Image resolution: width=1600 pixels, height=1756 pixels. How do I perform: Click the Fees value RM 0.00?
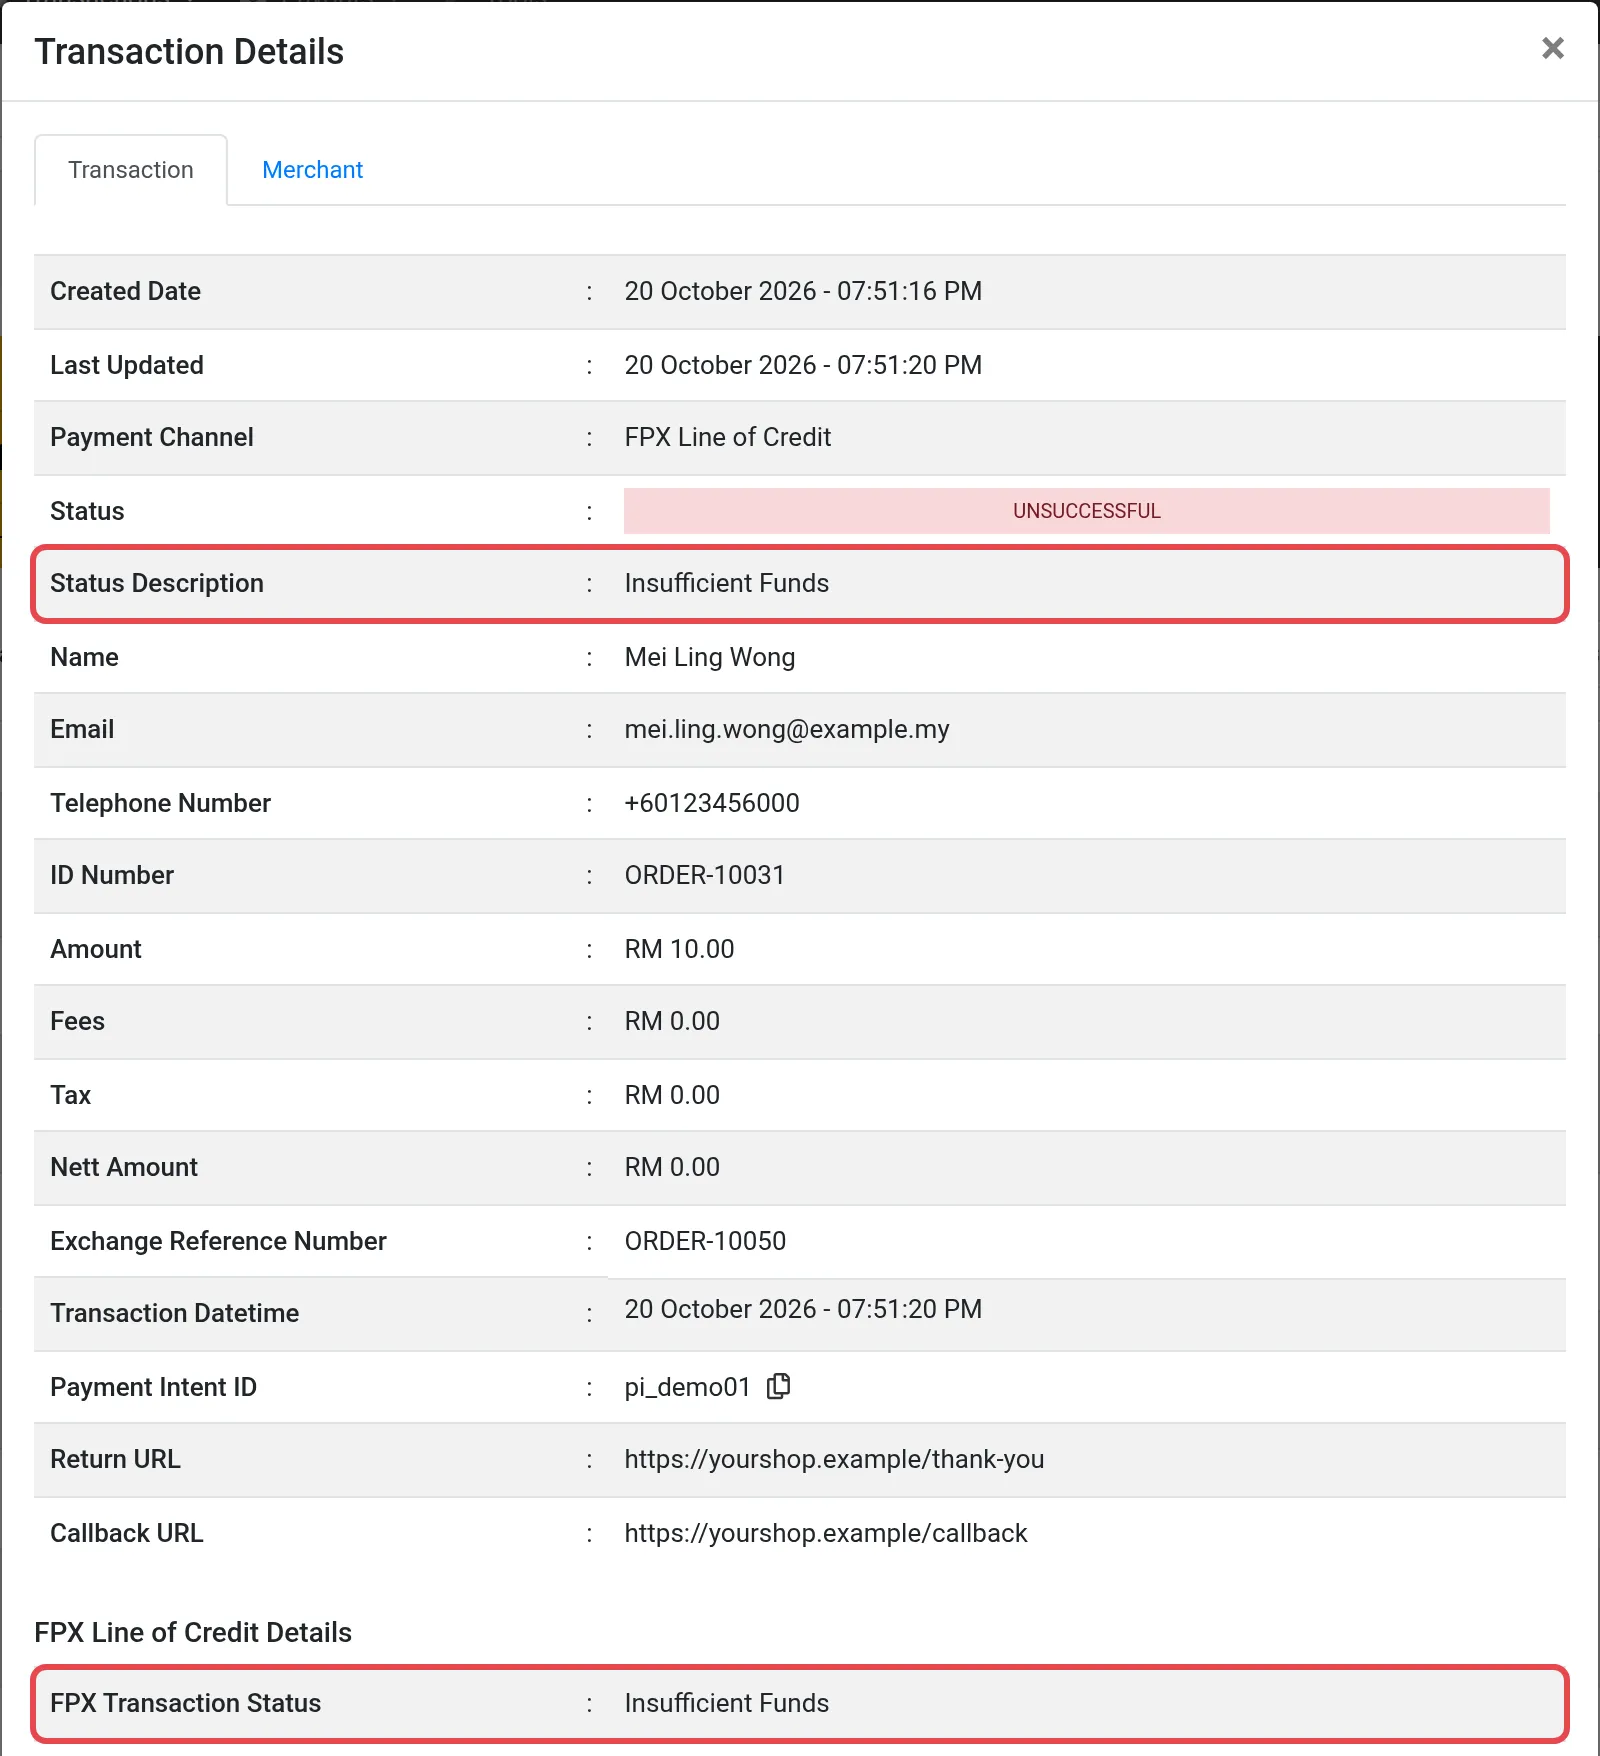672,1021
